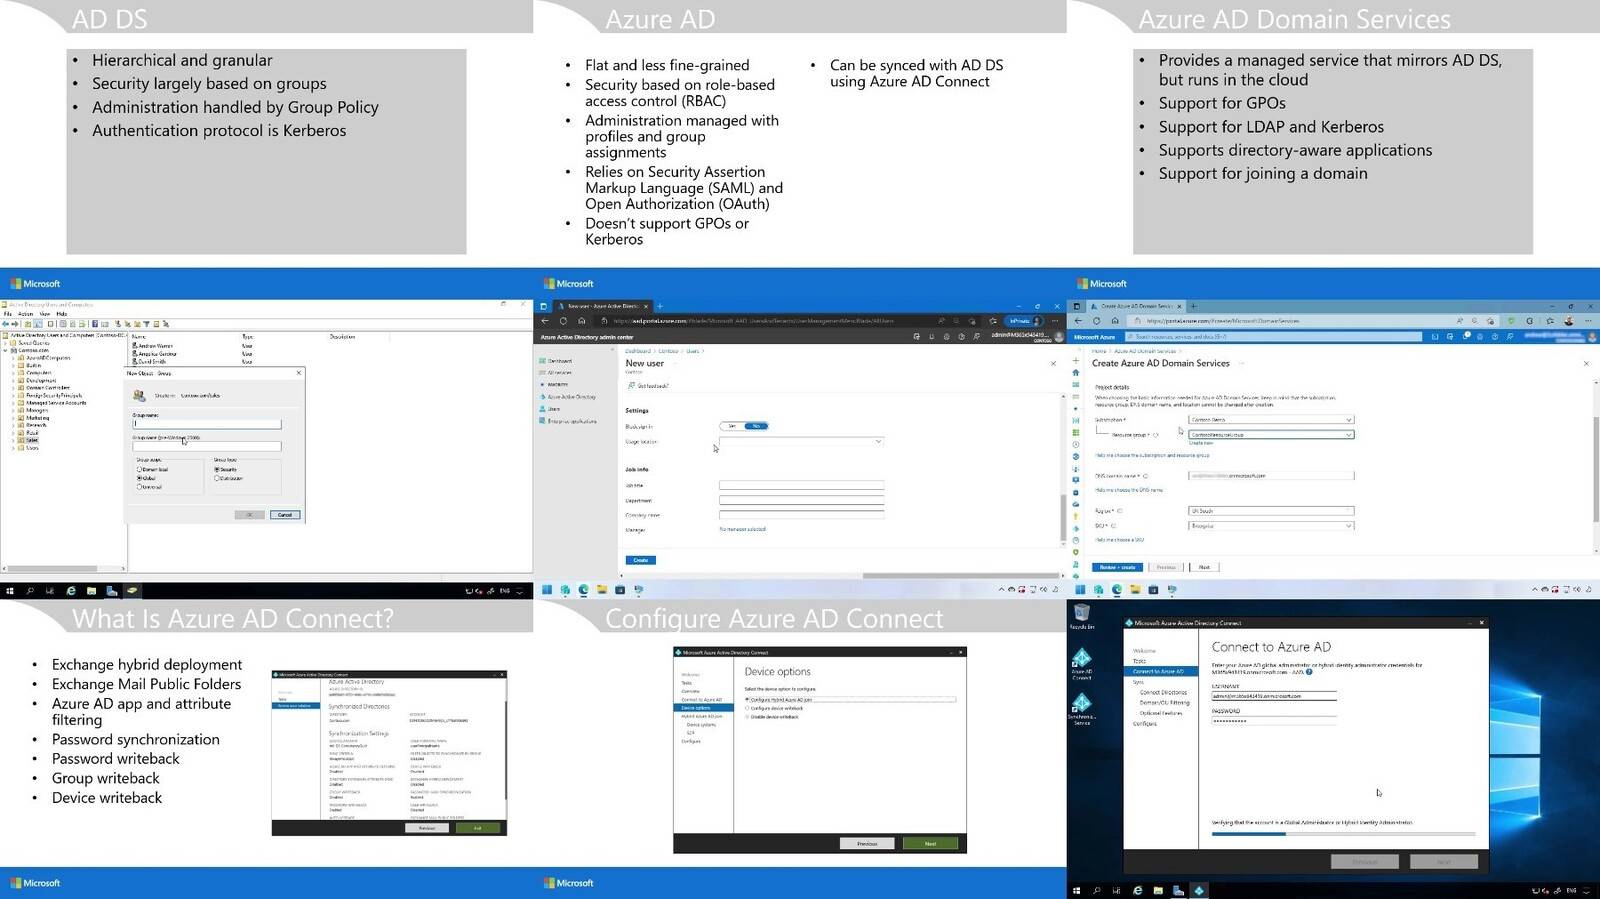This screenshot has width=1600, height=899.
Task: Click Cancel in the New Object Group dialog
Action: coord(285,515)
